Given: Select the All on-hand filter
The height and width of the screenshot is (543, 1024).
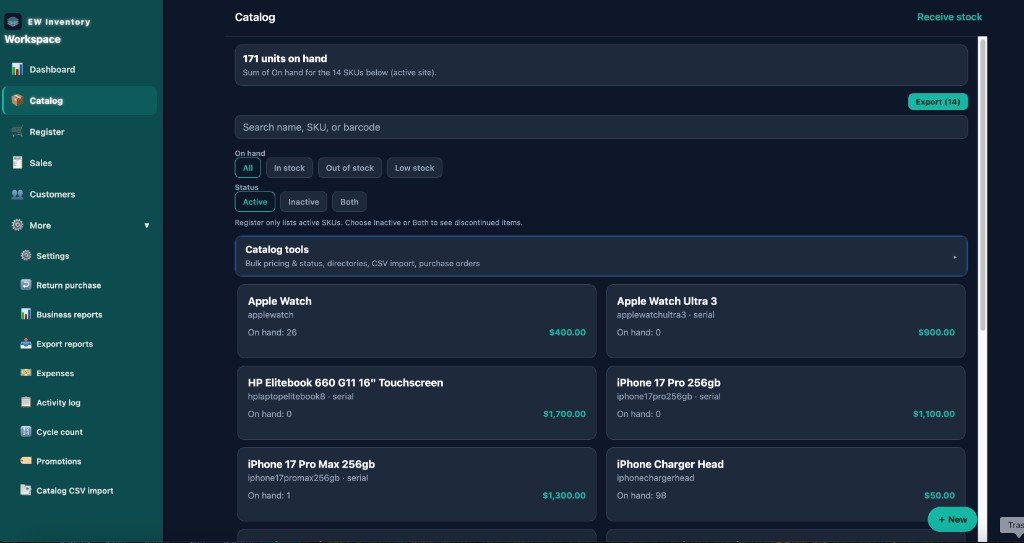Looking at the screenshot, I should [248, 168].
